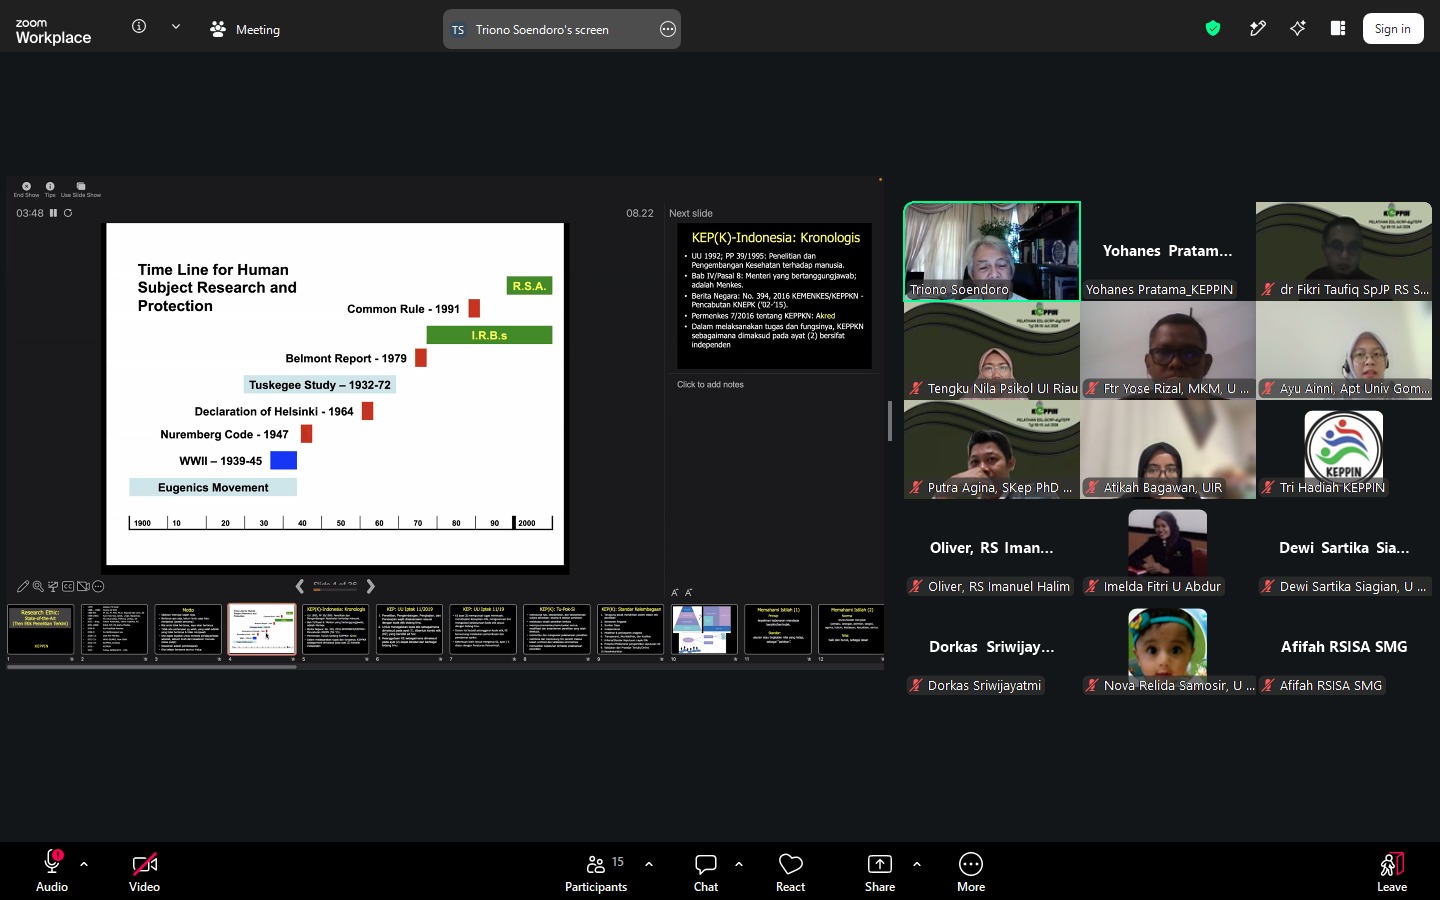Viewport: 1440px width, 900px height.
Task: Pause the presentation timer
Action: (54, 213)
